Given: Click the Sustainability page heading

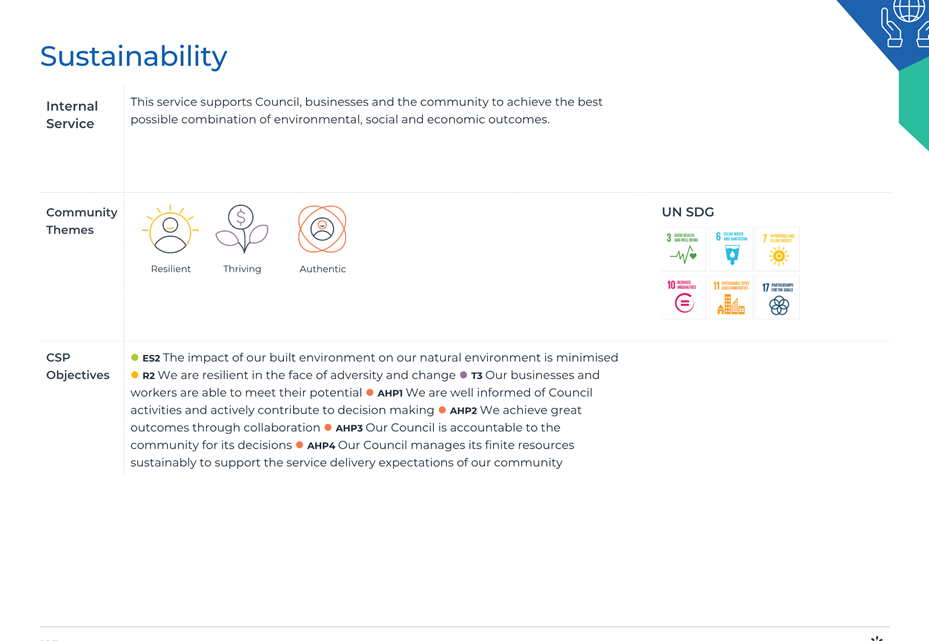Looking at the screenshot, I should tap(134, 56).
